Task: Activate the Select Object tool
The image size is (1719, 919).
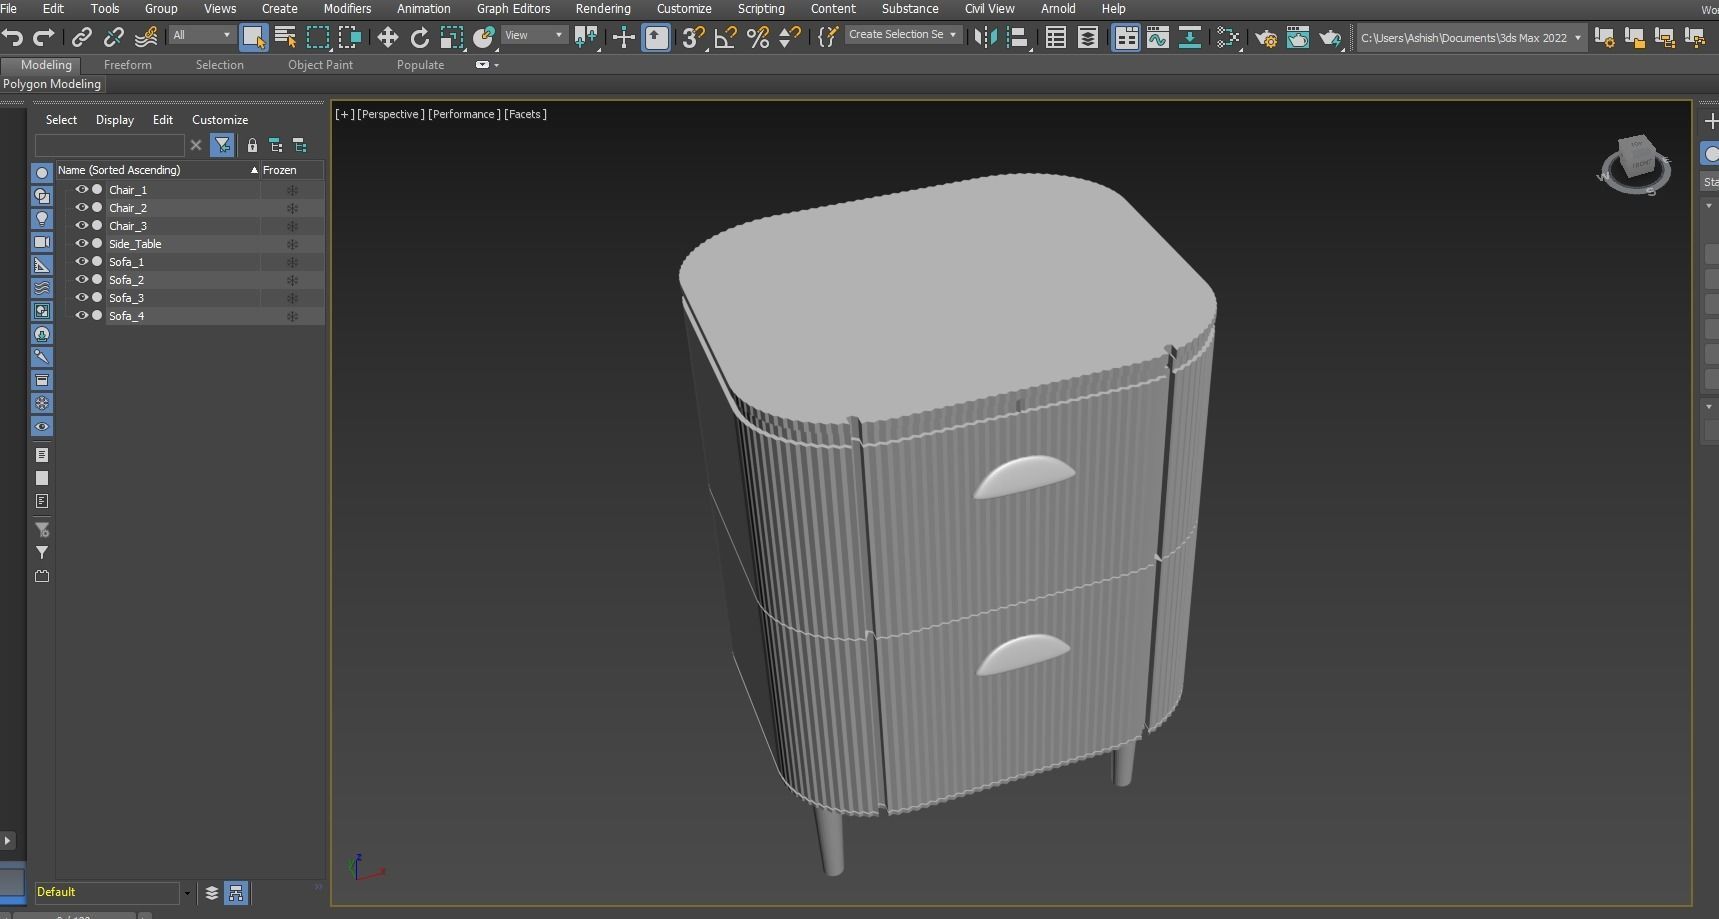Action: pyautogui.click(x=253, y=38)
